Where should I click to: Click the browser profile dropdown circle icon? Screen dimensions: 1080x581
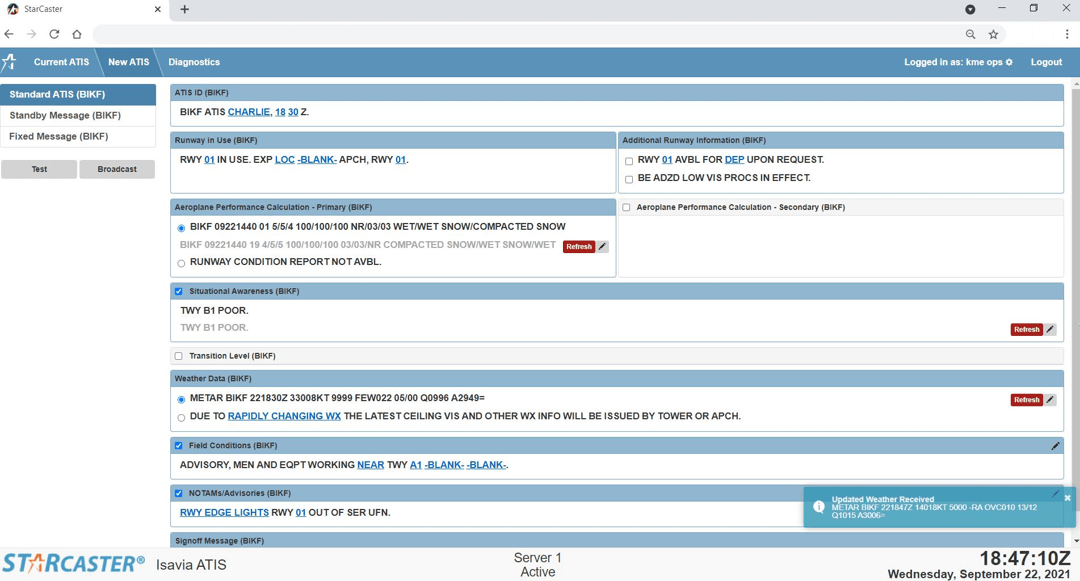coord(970,9)
